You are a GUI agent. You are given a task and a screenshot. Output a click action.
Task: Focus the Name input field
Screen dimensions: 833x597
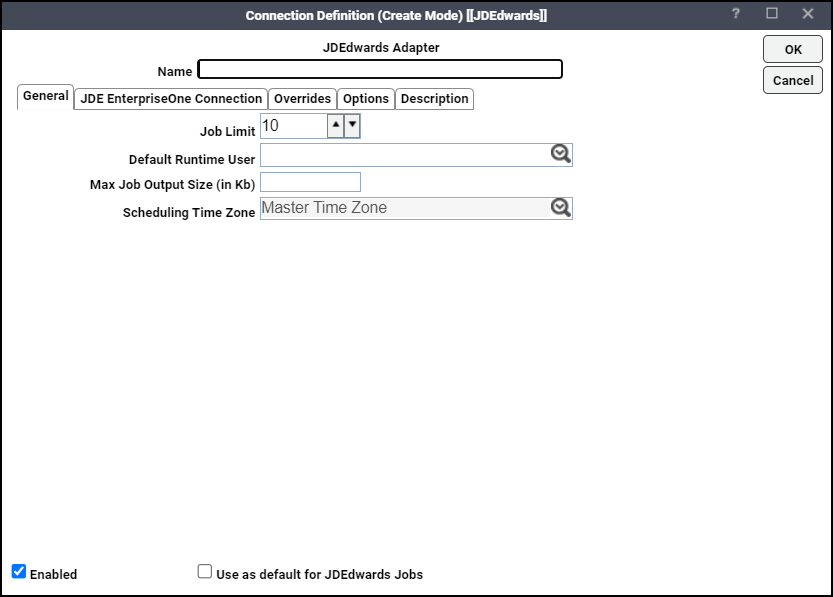click(380, 69)
